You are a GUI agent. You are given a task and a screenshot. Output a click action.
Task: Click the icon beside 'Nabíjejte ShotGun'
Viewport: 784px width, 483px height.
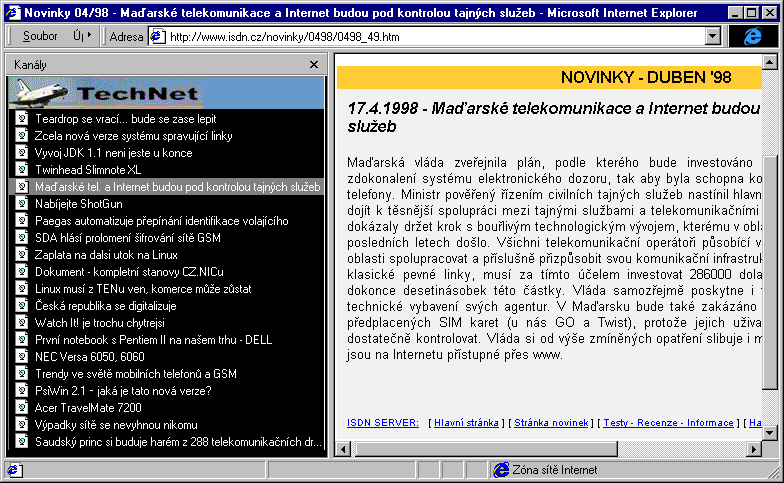[22, 203]
